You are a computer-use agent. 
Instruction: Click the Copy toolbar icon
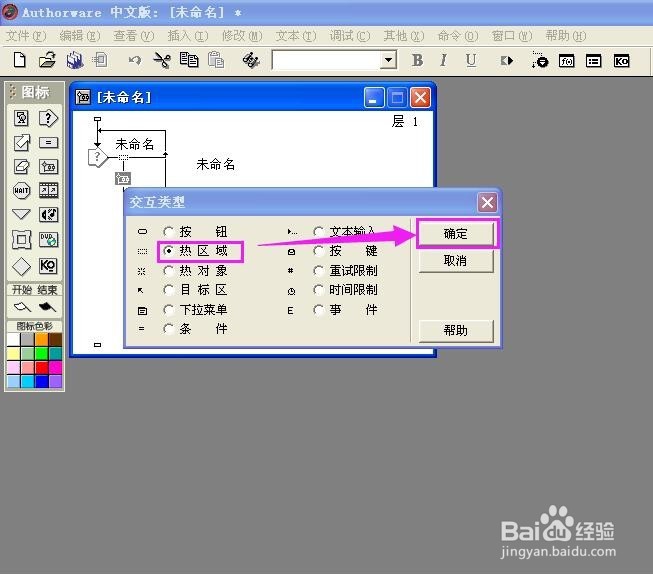189,60
